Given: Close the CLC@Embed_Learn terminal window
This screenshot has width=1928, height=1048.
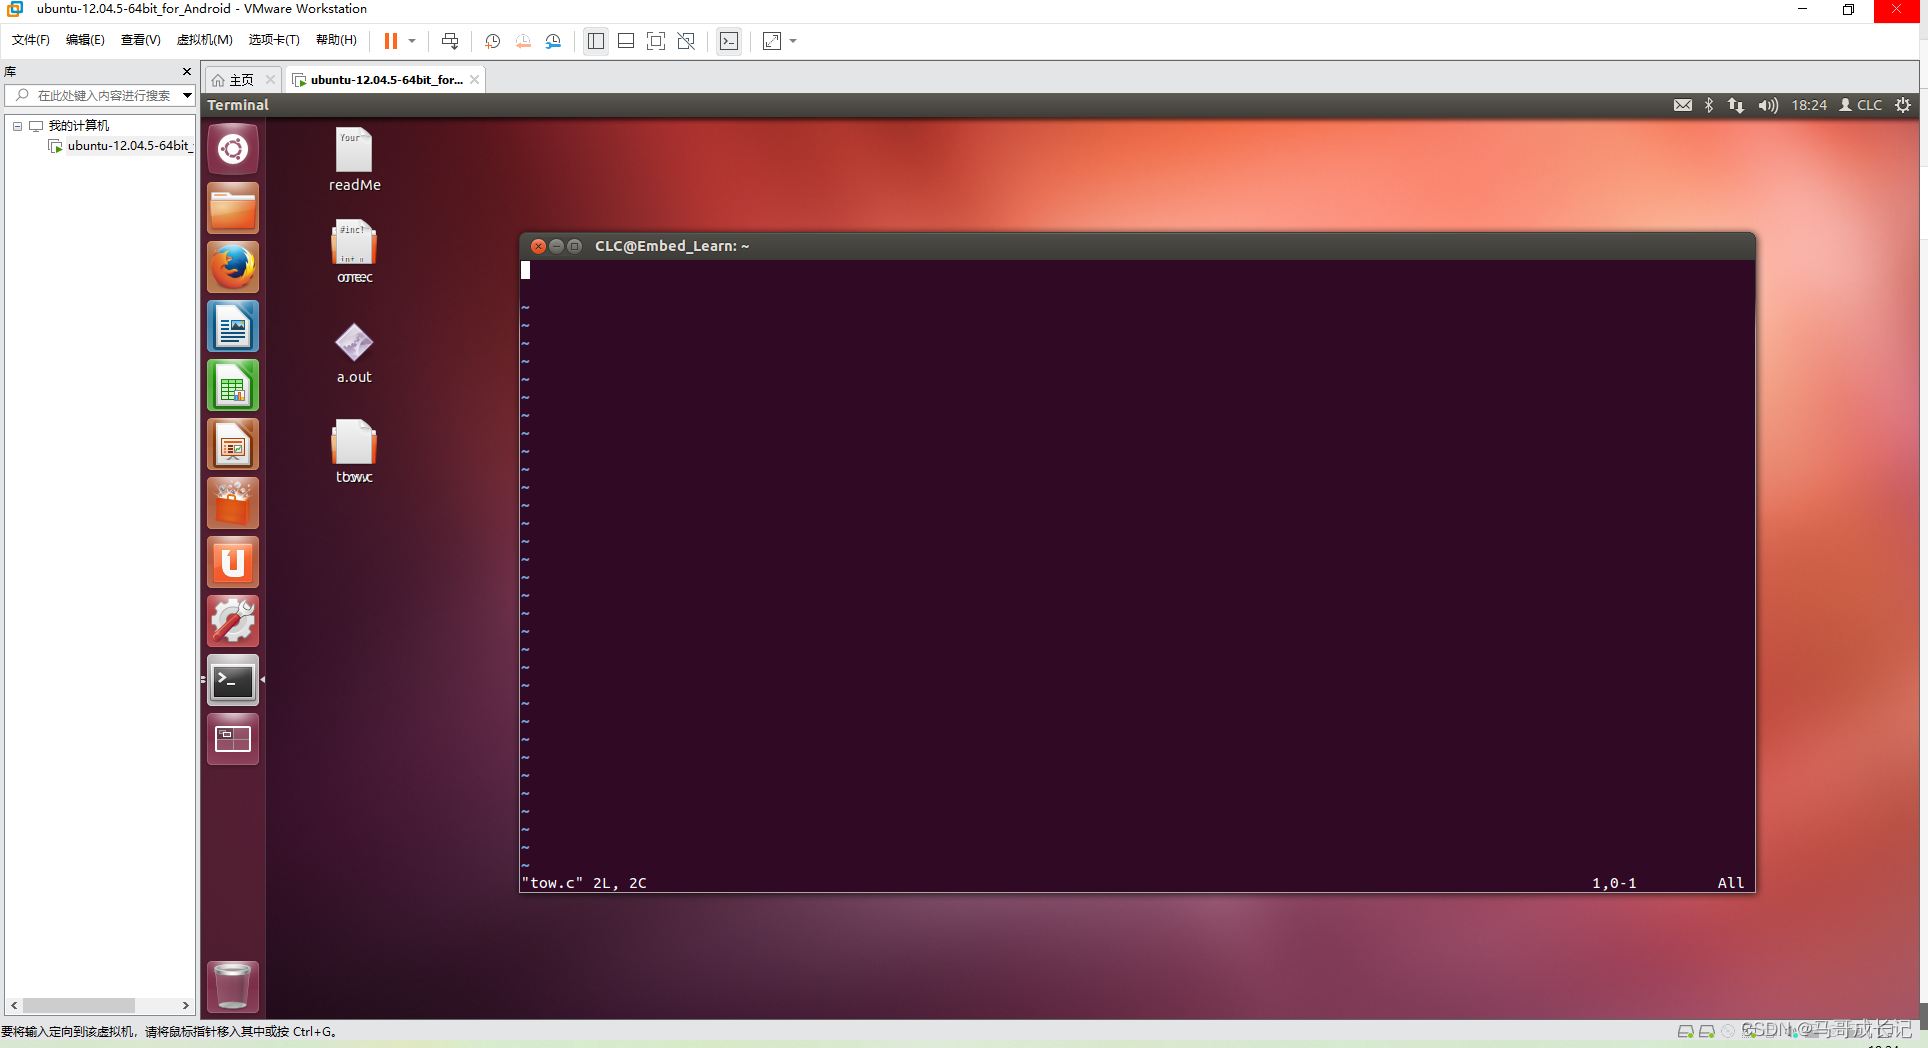Looking at the screenshot, I should coord(538,246).
